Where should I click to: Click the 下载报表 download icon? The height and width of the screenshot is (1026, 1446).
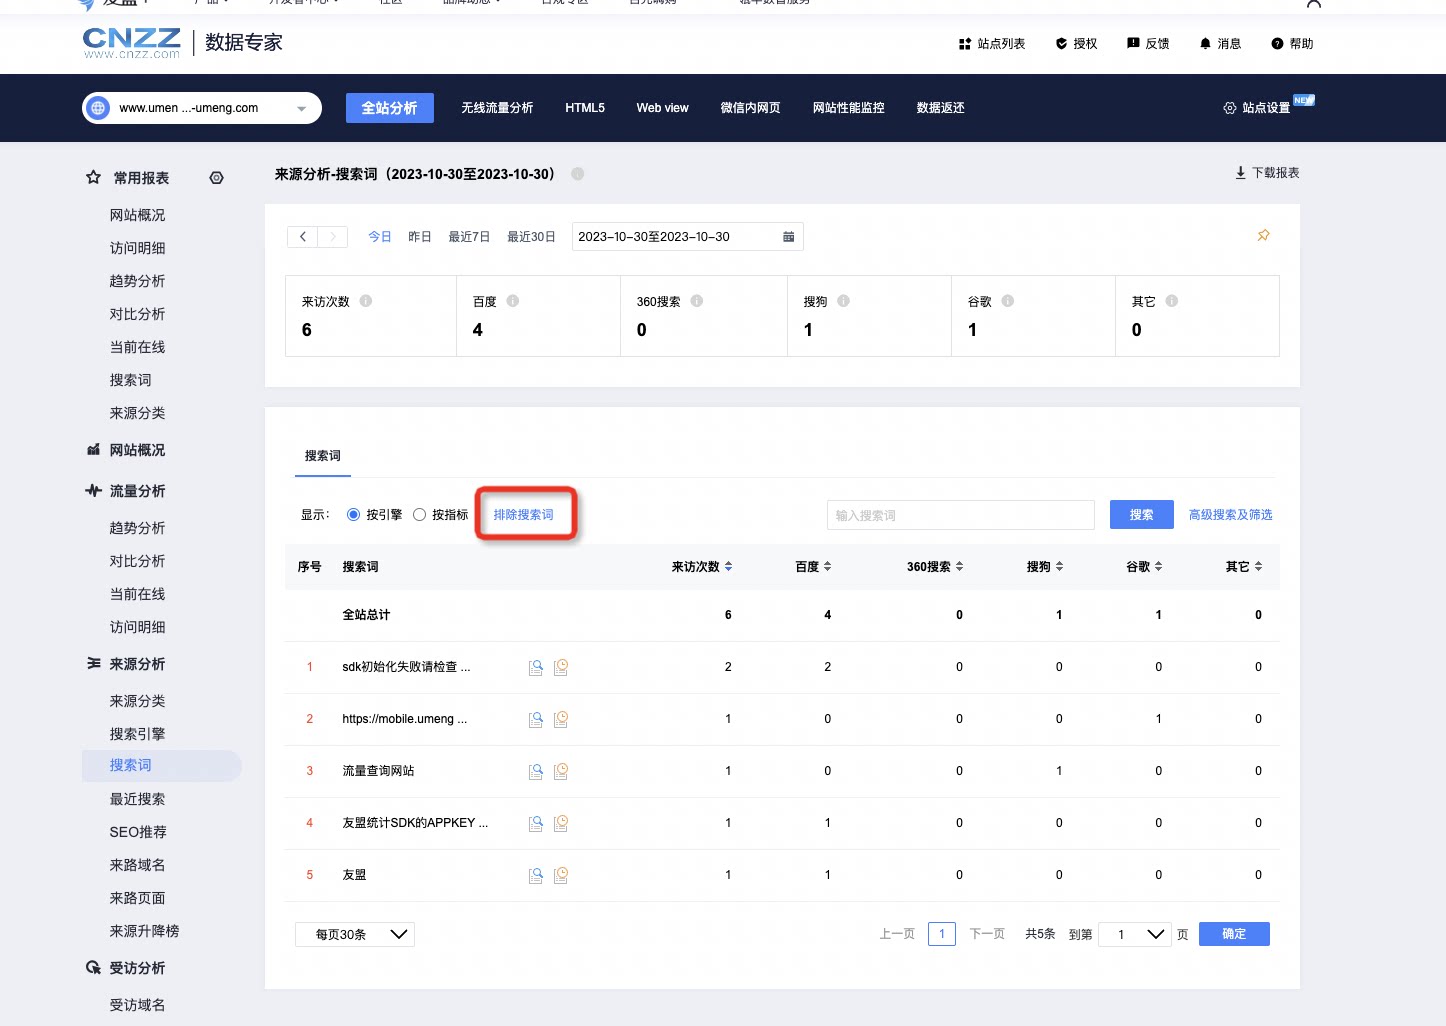(1241, 173)
